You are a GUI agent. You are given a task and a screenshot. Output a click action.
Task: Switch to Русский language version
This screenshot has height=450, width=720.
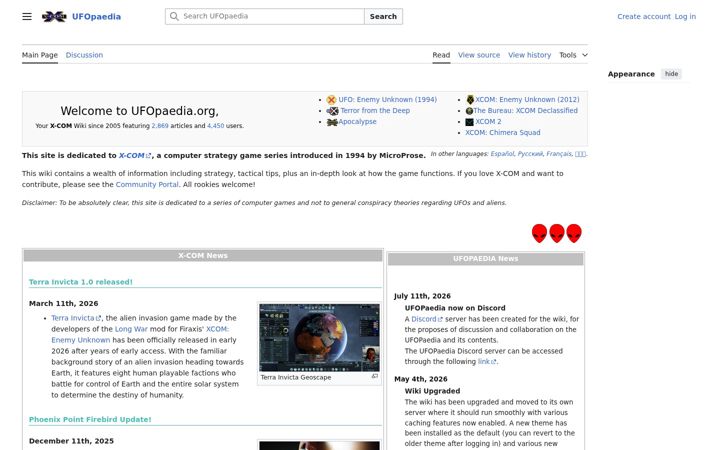click(x=530, y=154)
